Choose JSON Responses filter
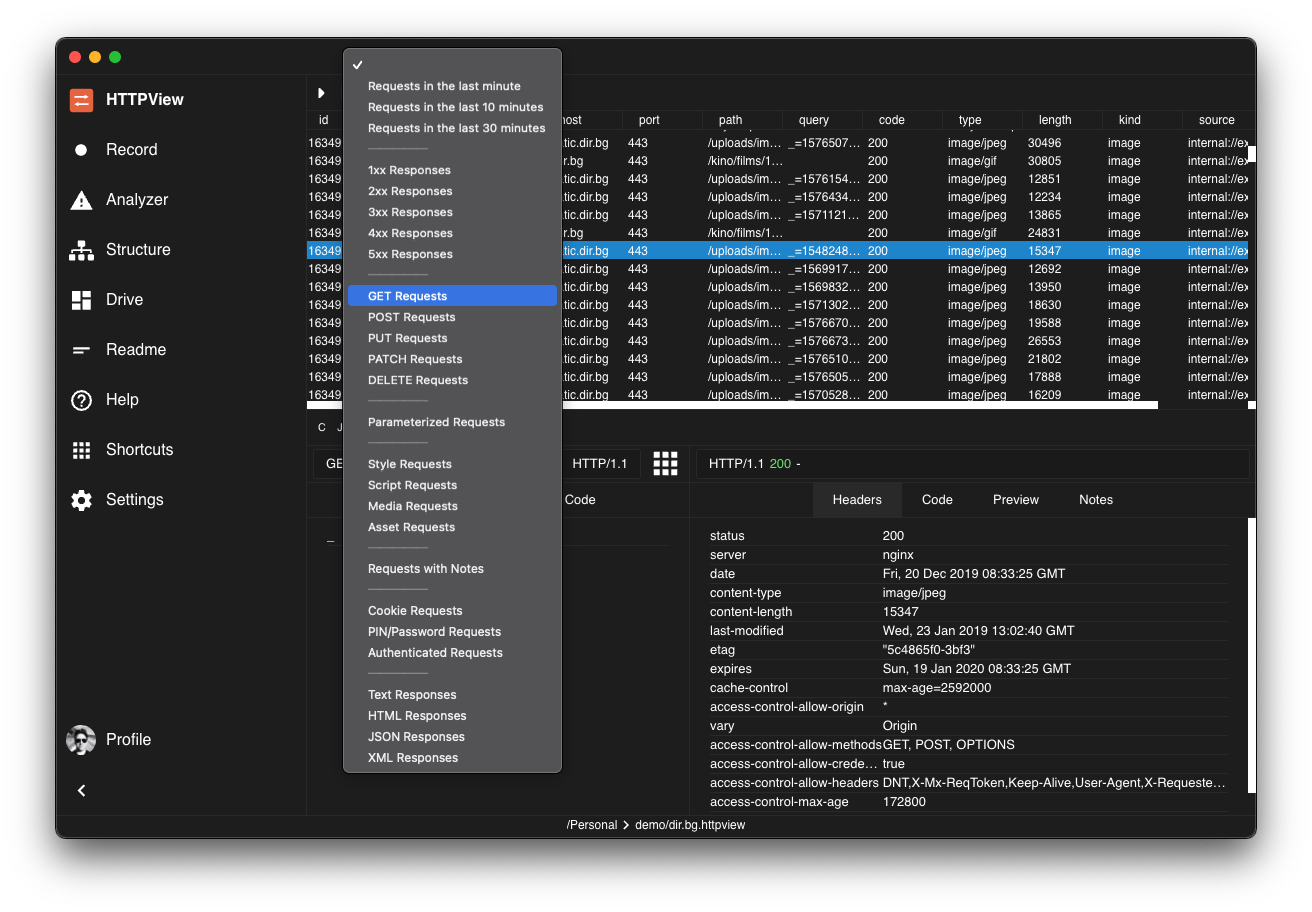 click(x=452, y=737)
